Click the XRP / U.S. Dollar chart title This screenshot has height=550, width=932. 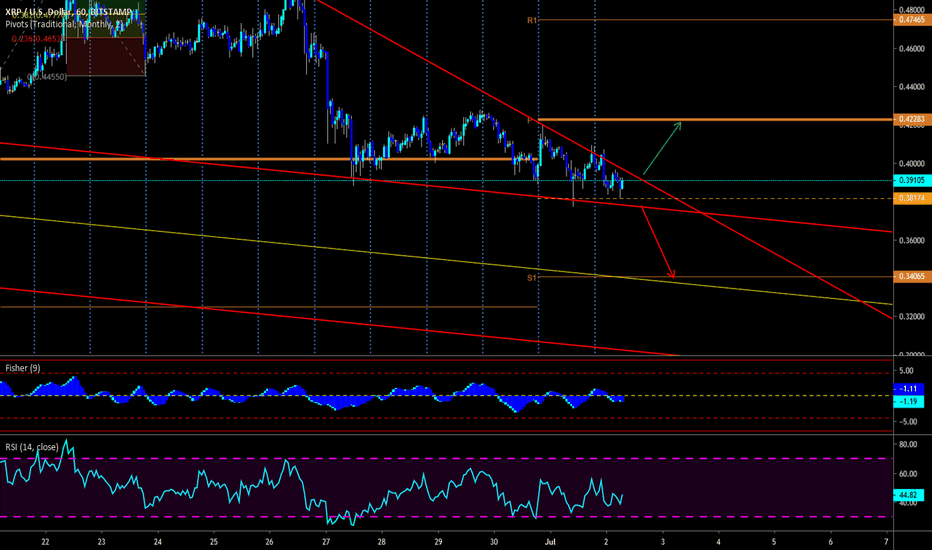(69, 12)
